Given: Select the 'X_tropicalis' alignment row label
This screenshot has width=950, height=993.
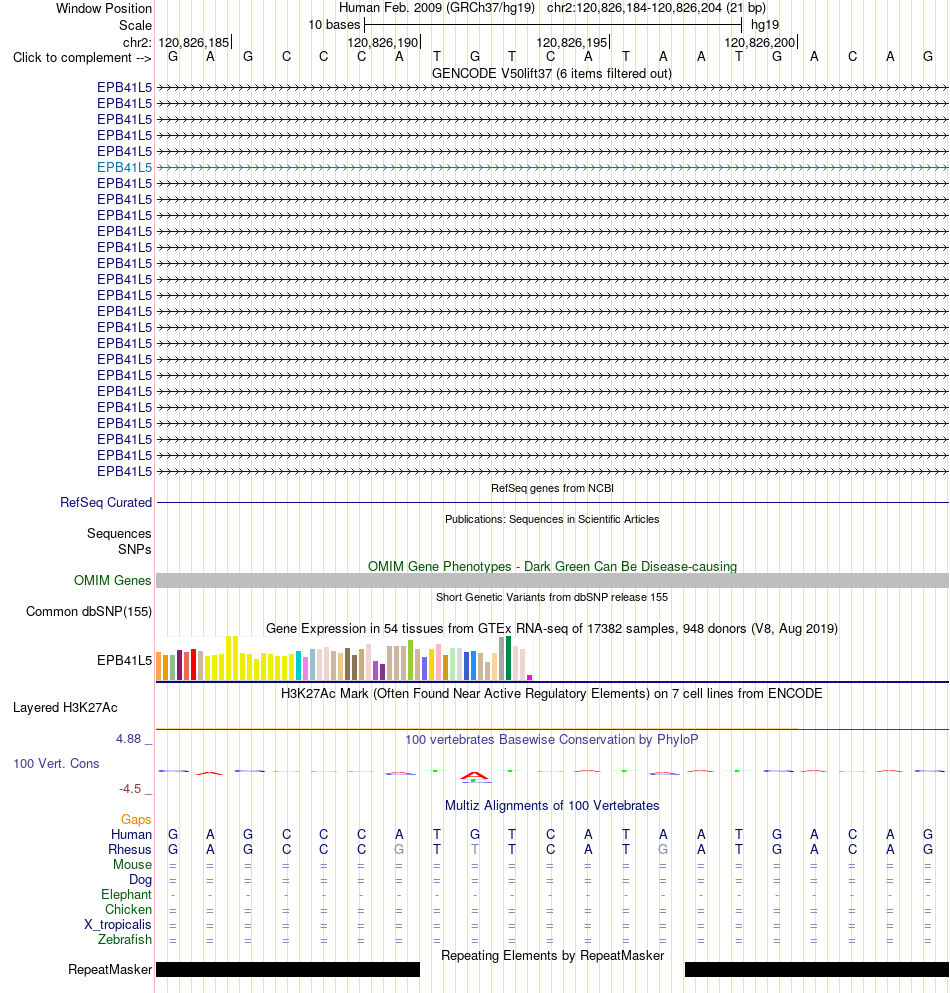Looking at the screenshot, I should [118, 925].
